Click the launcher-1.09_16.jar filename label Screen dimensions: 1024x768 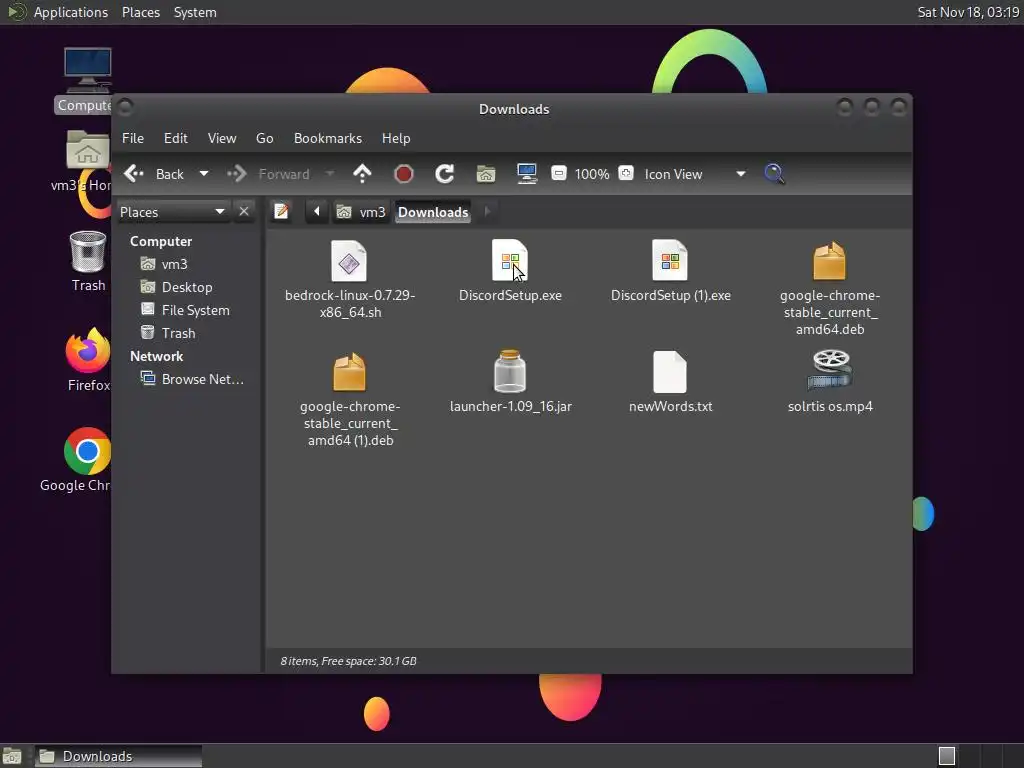click(x=511, y=406)
